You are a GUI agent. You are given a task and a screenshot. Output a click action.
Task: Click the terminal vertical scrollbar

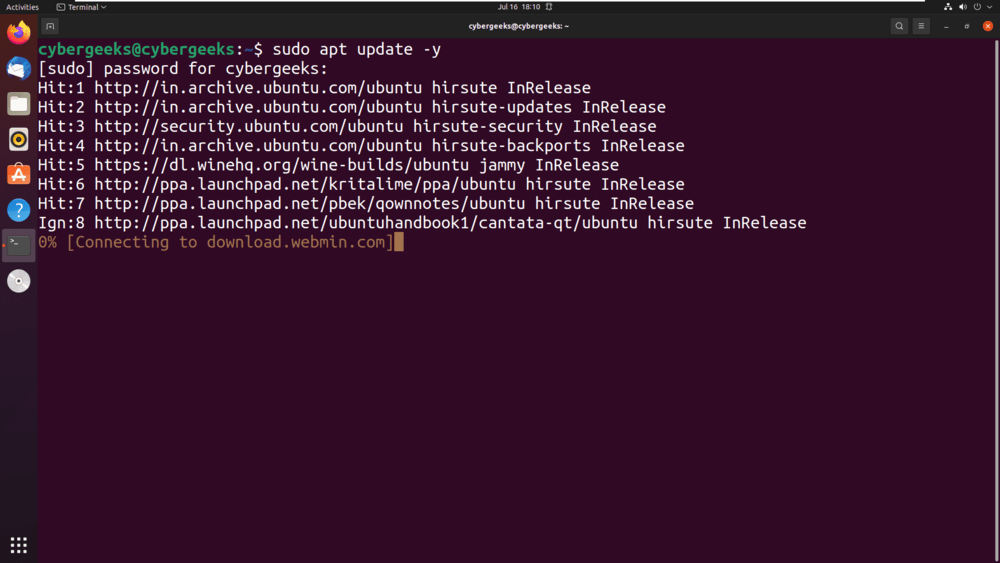[997, 300]
